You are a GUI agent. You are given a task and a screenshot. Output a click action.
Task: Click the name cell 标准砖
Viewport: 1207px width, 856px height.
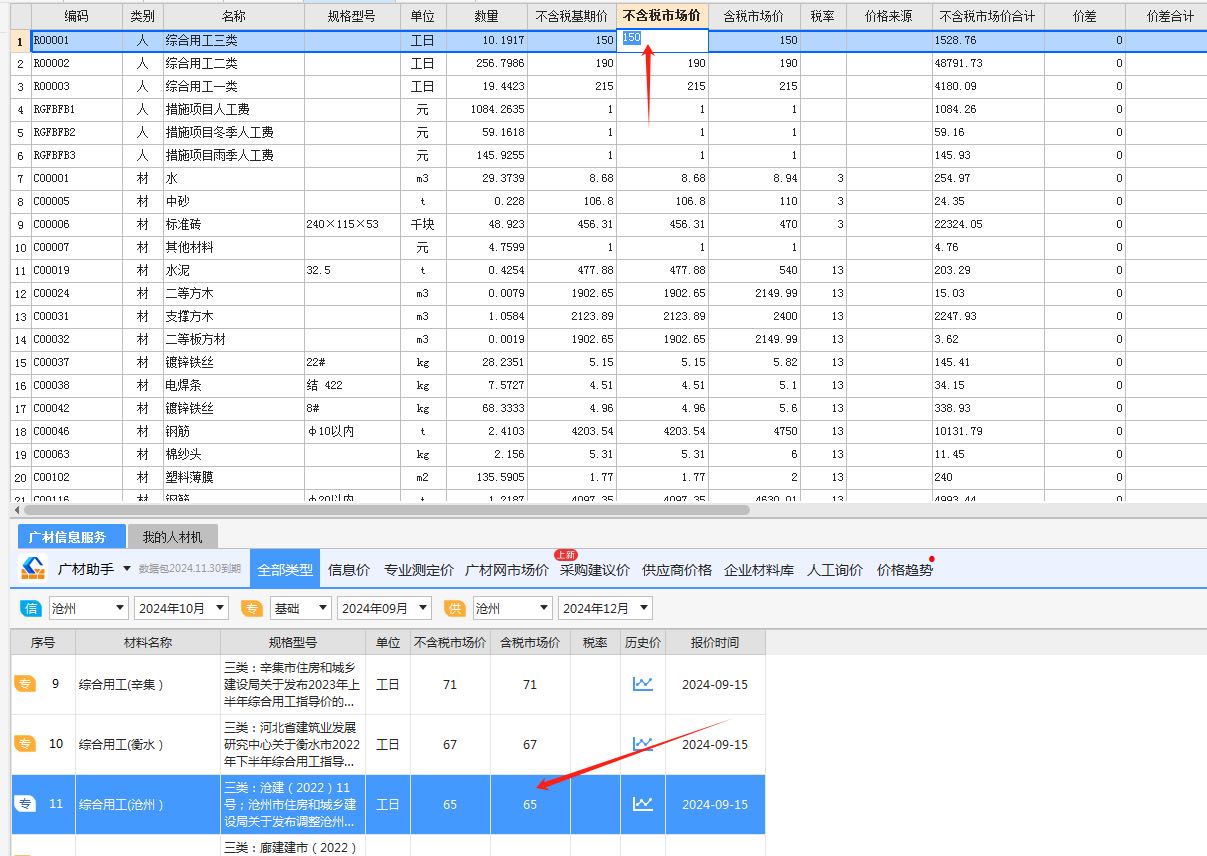233,224
